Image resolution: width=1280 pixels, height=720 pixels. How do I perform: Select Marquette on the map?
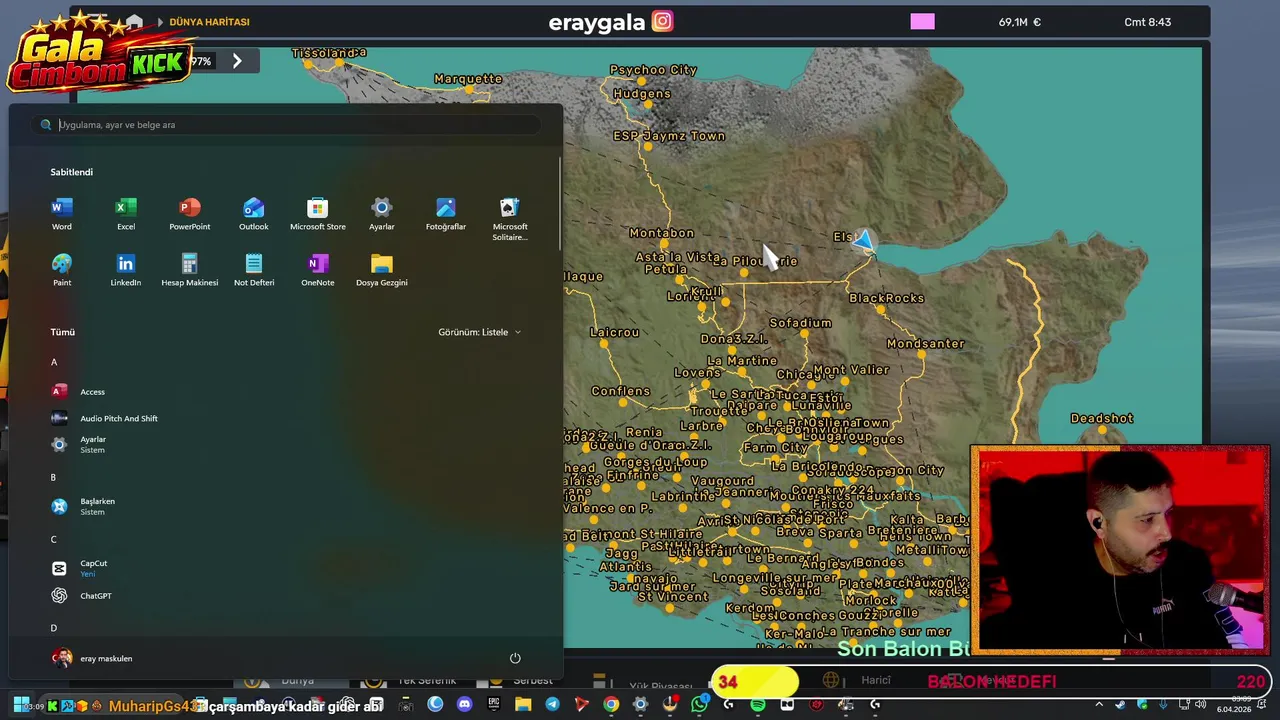click(468, 79)
